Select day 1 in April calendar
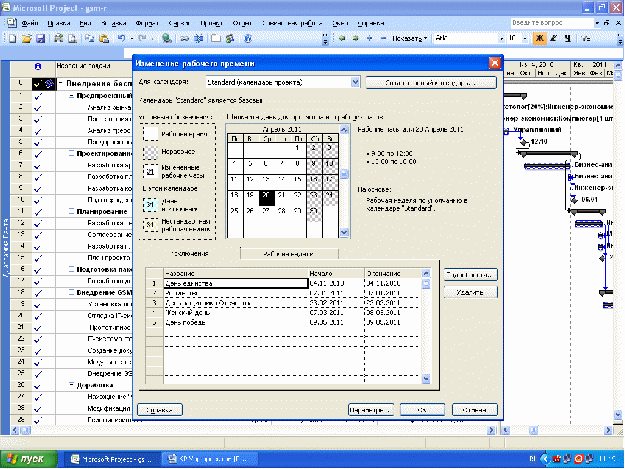Image resolution: width=625 pixels, height=469 pixels. coord(297,148)
